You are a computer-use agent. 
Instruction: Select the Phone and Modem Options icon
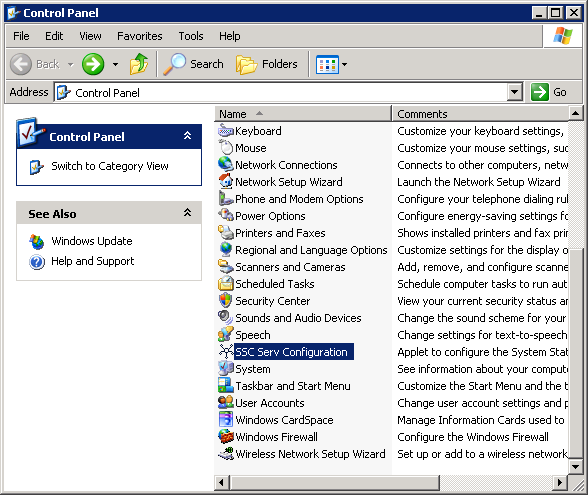pyautogui.click(x=226, y=199)
